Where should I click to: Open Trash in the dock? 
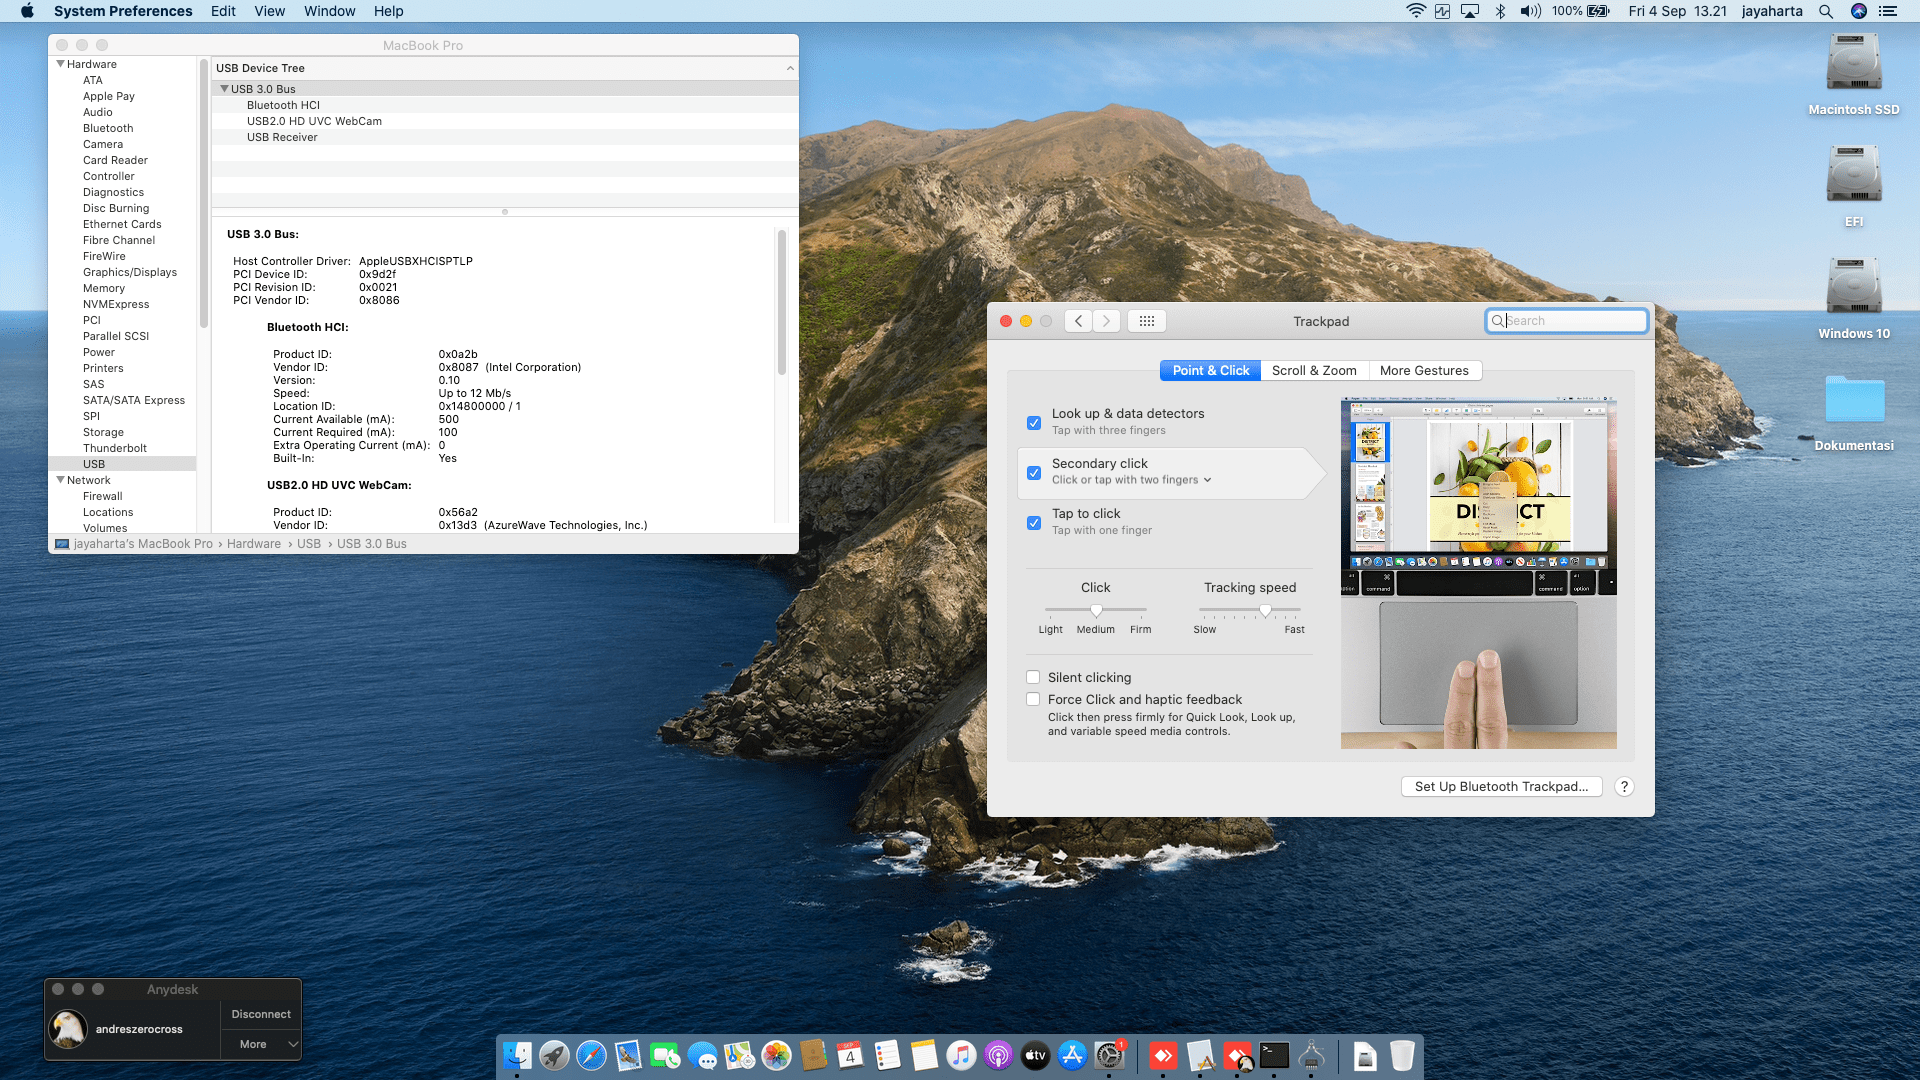[1402, 1055]
